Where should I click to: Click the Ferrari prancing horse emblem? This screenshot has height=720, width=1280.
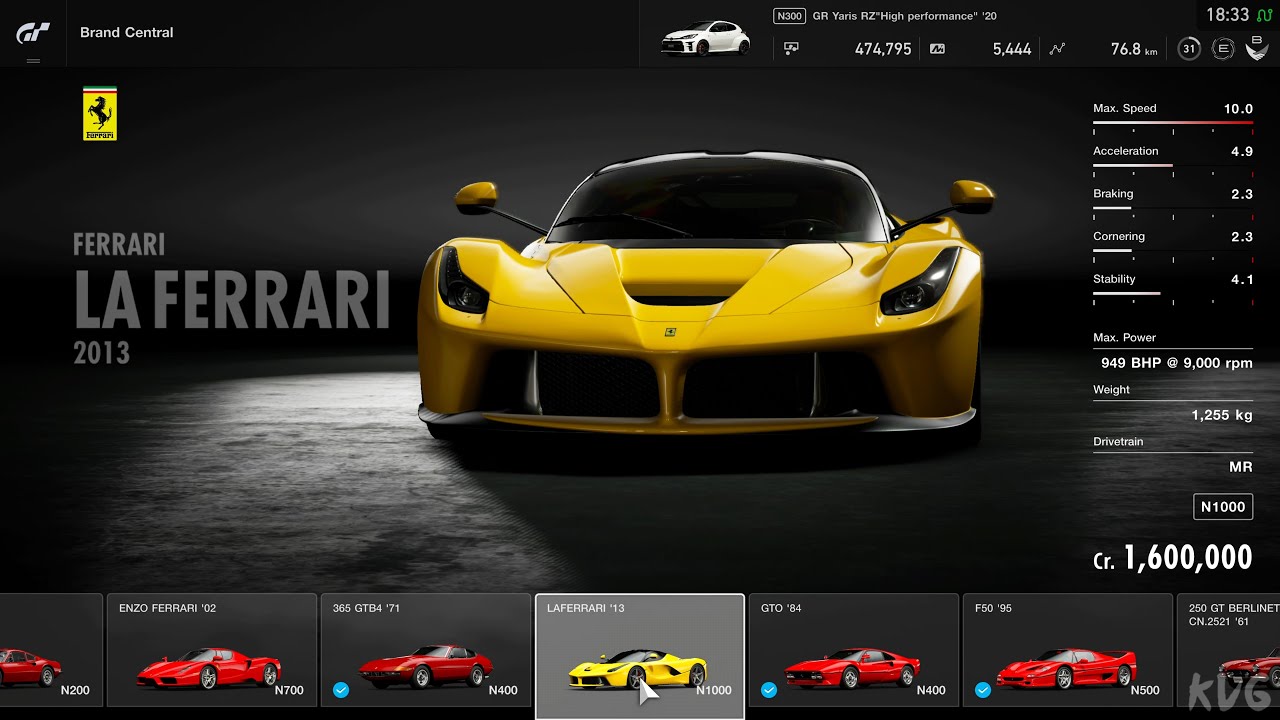[100, 113]
